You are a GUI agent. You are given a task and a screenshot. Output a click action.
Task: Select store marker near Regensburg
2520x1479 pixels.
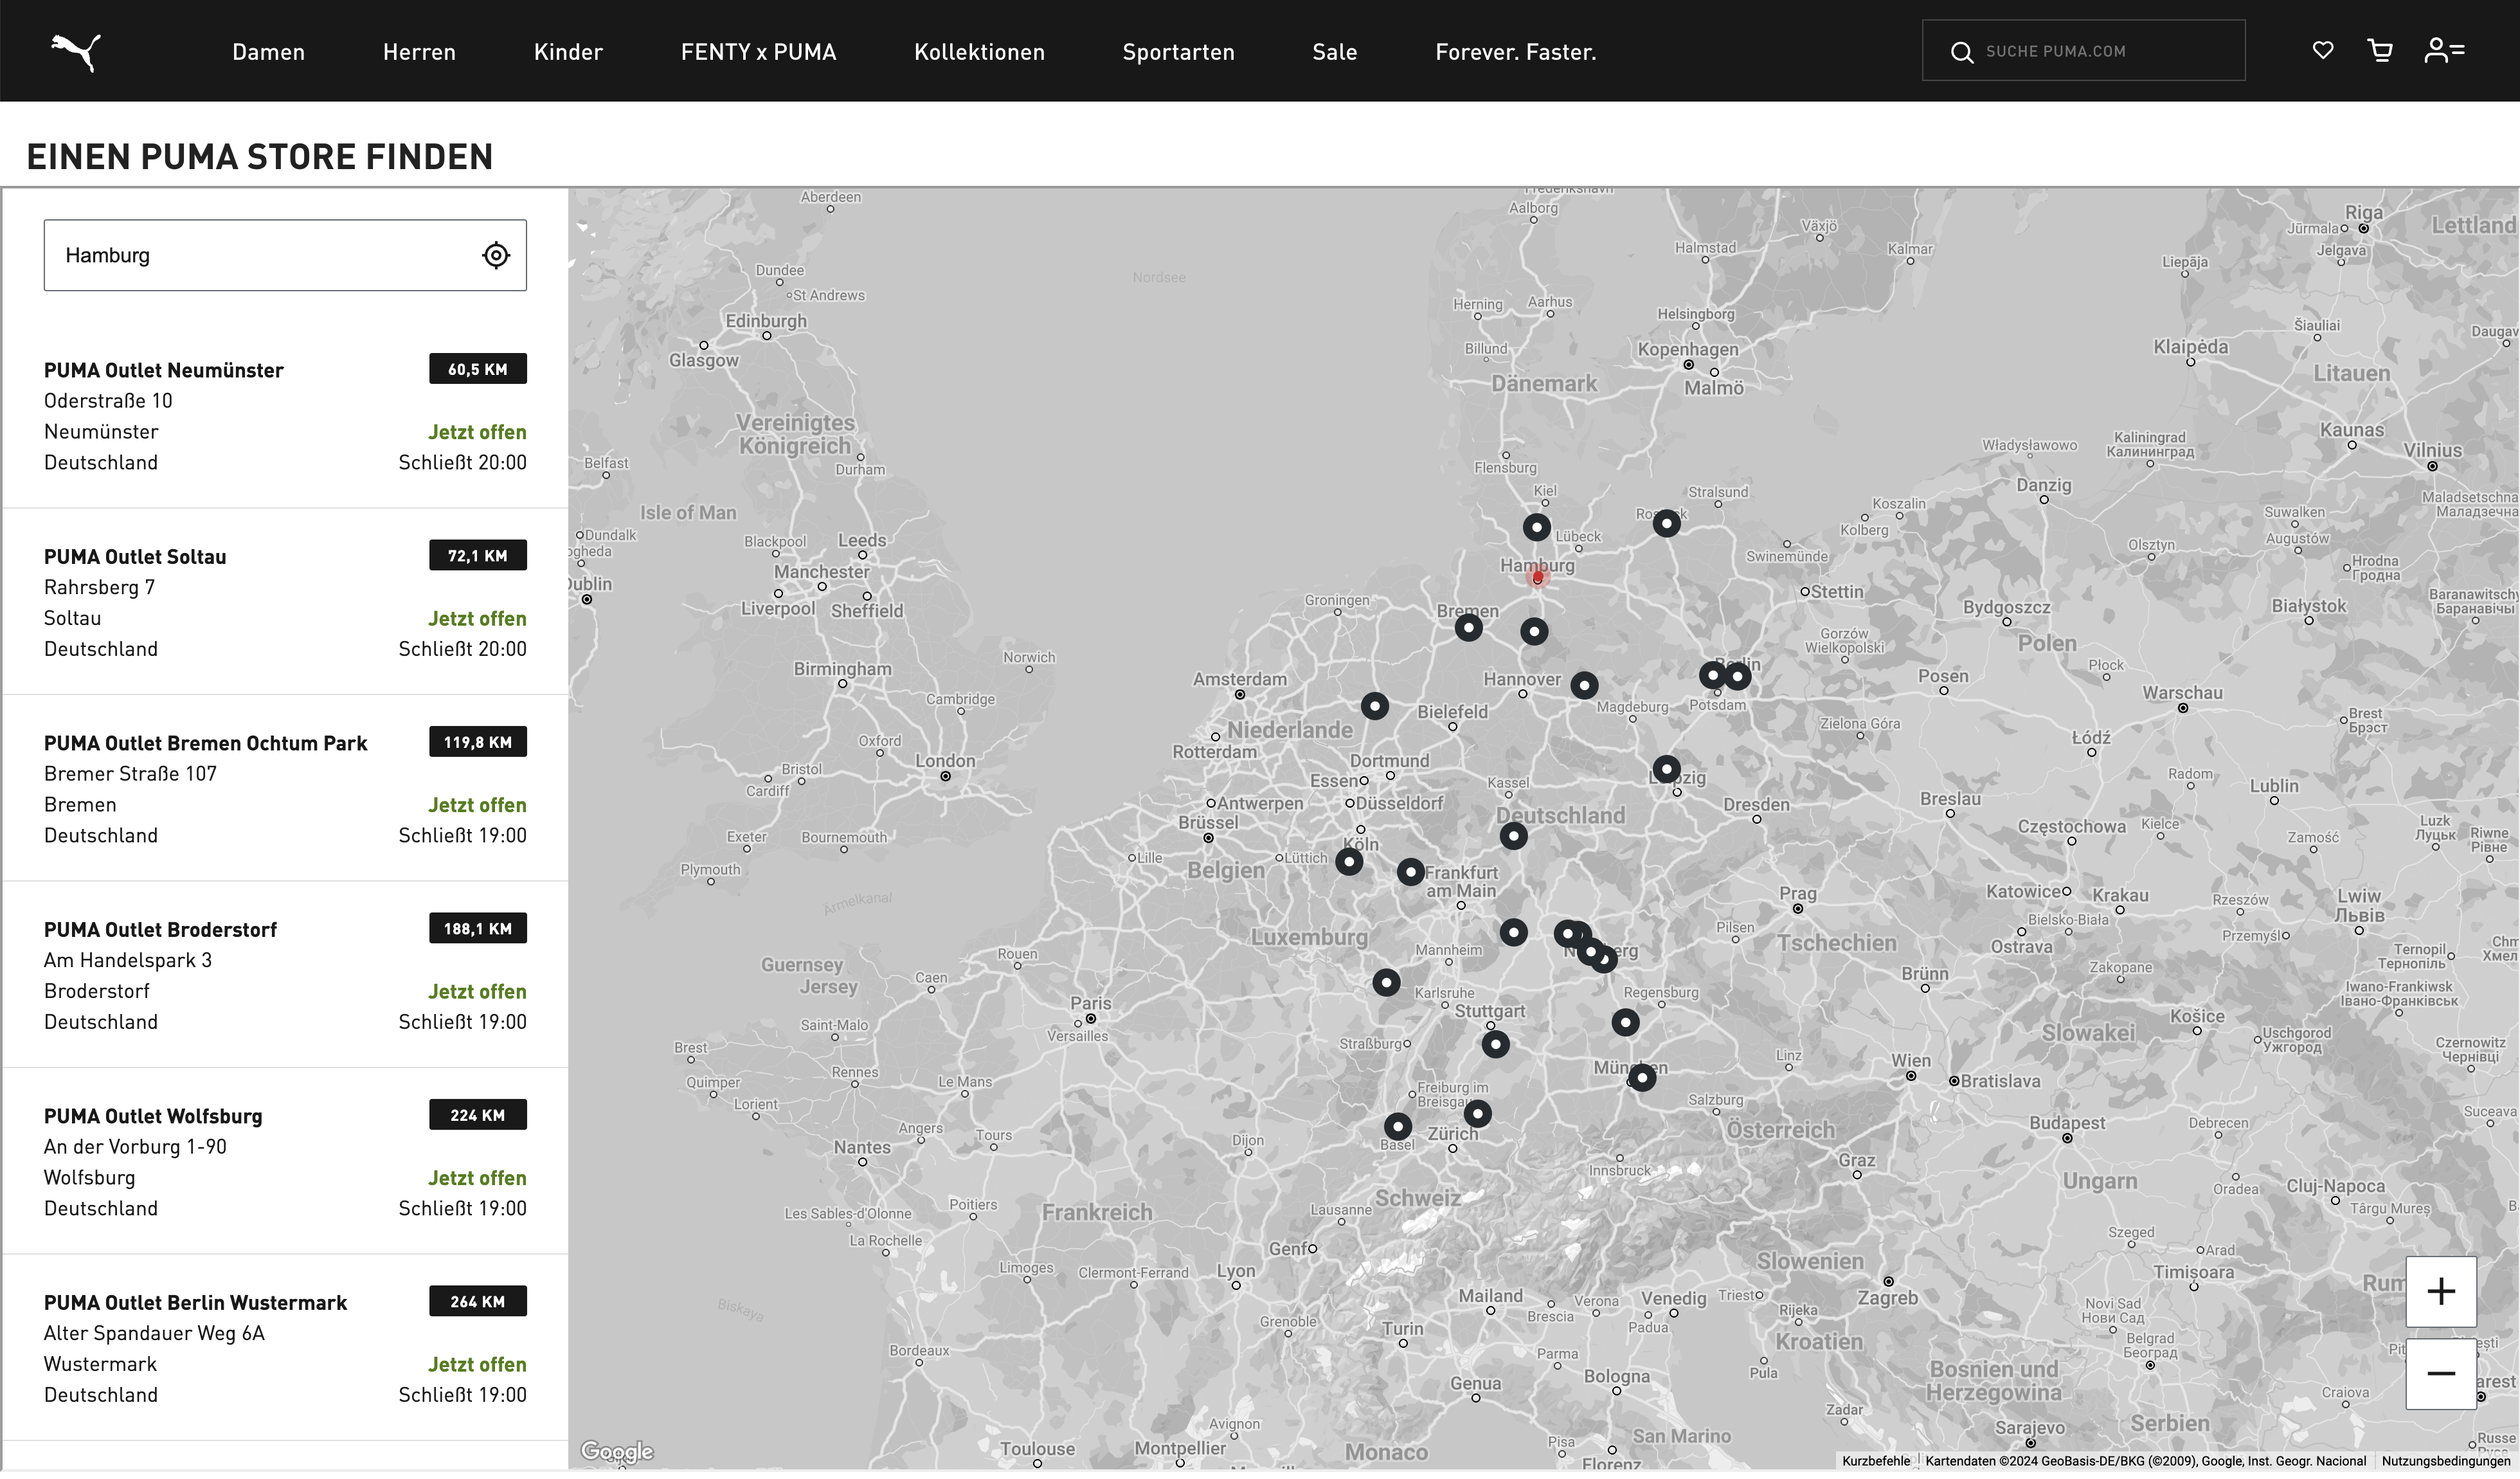click(1625, 1022)
